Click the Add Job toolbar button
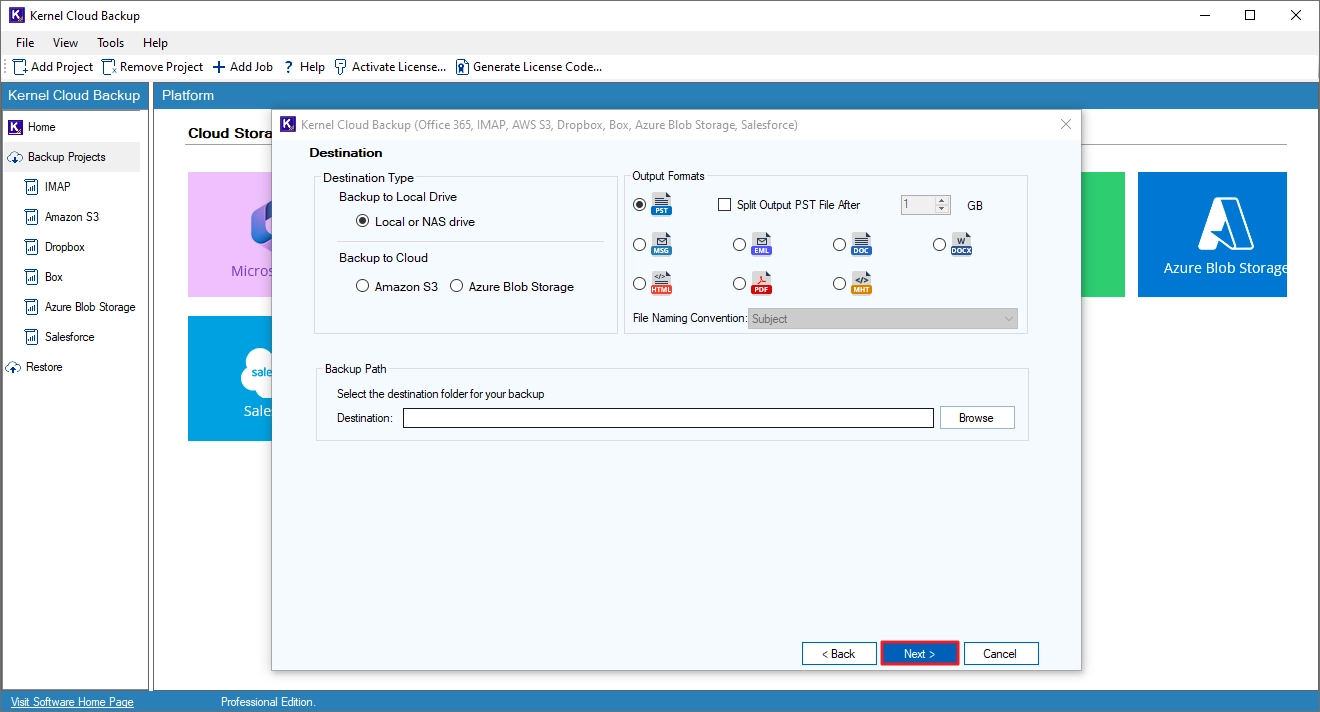The height and width of the screenshot is (712, 1320). 242,67
